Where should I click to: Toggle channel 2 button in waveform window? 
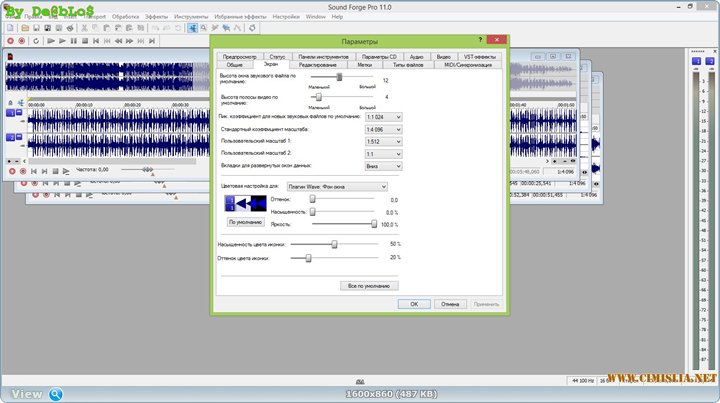[x=11, y=137]
